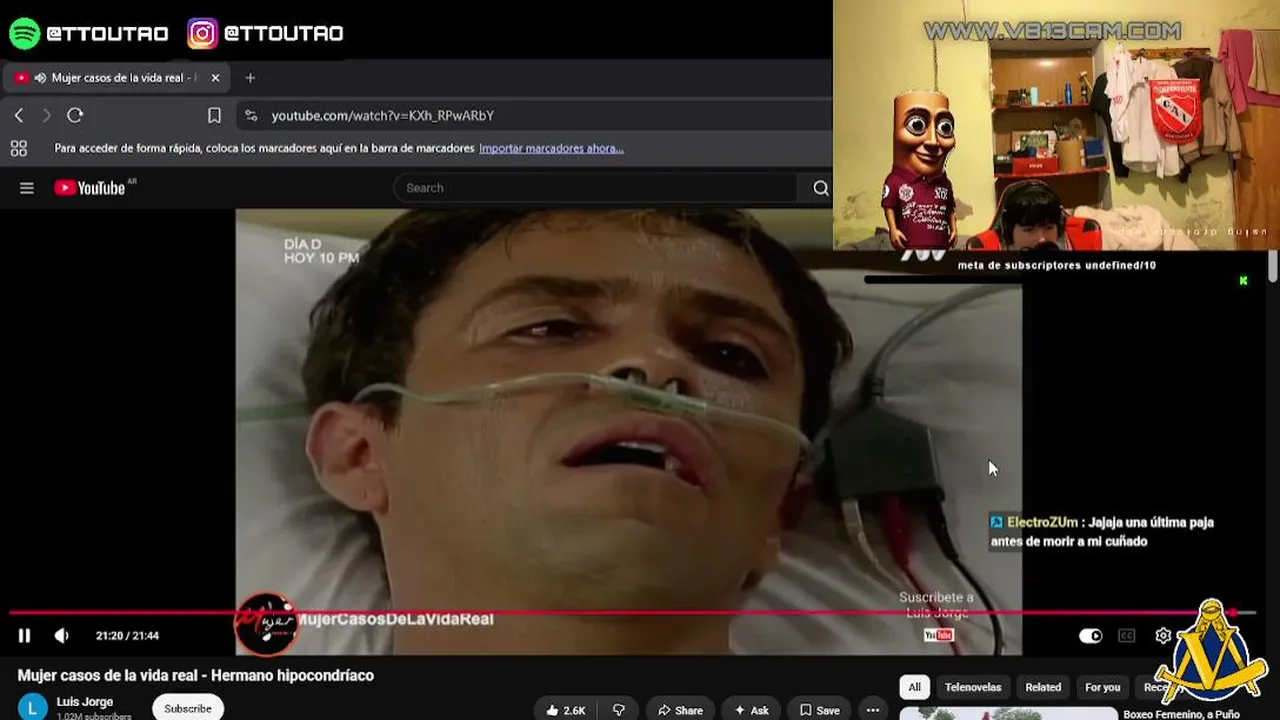Focus the YouTube search field
Image resolution: width=1280 pixels, height=720 pixels.
[596, 188]
